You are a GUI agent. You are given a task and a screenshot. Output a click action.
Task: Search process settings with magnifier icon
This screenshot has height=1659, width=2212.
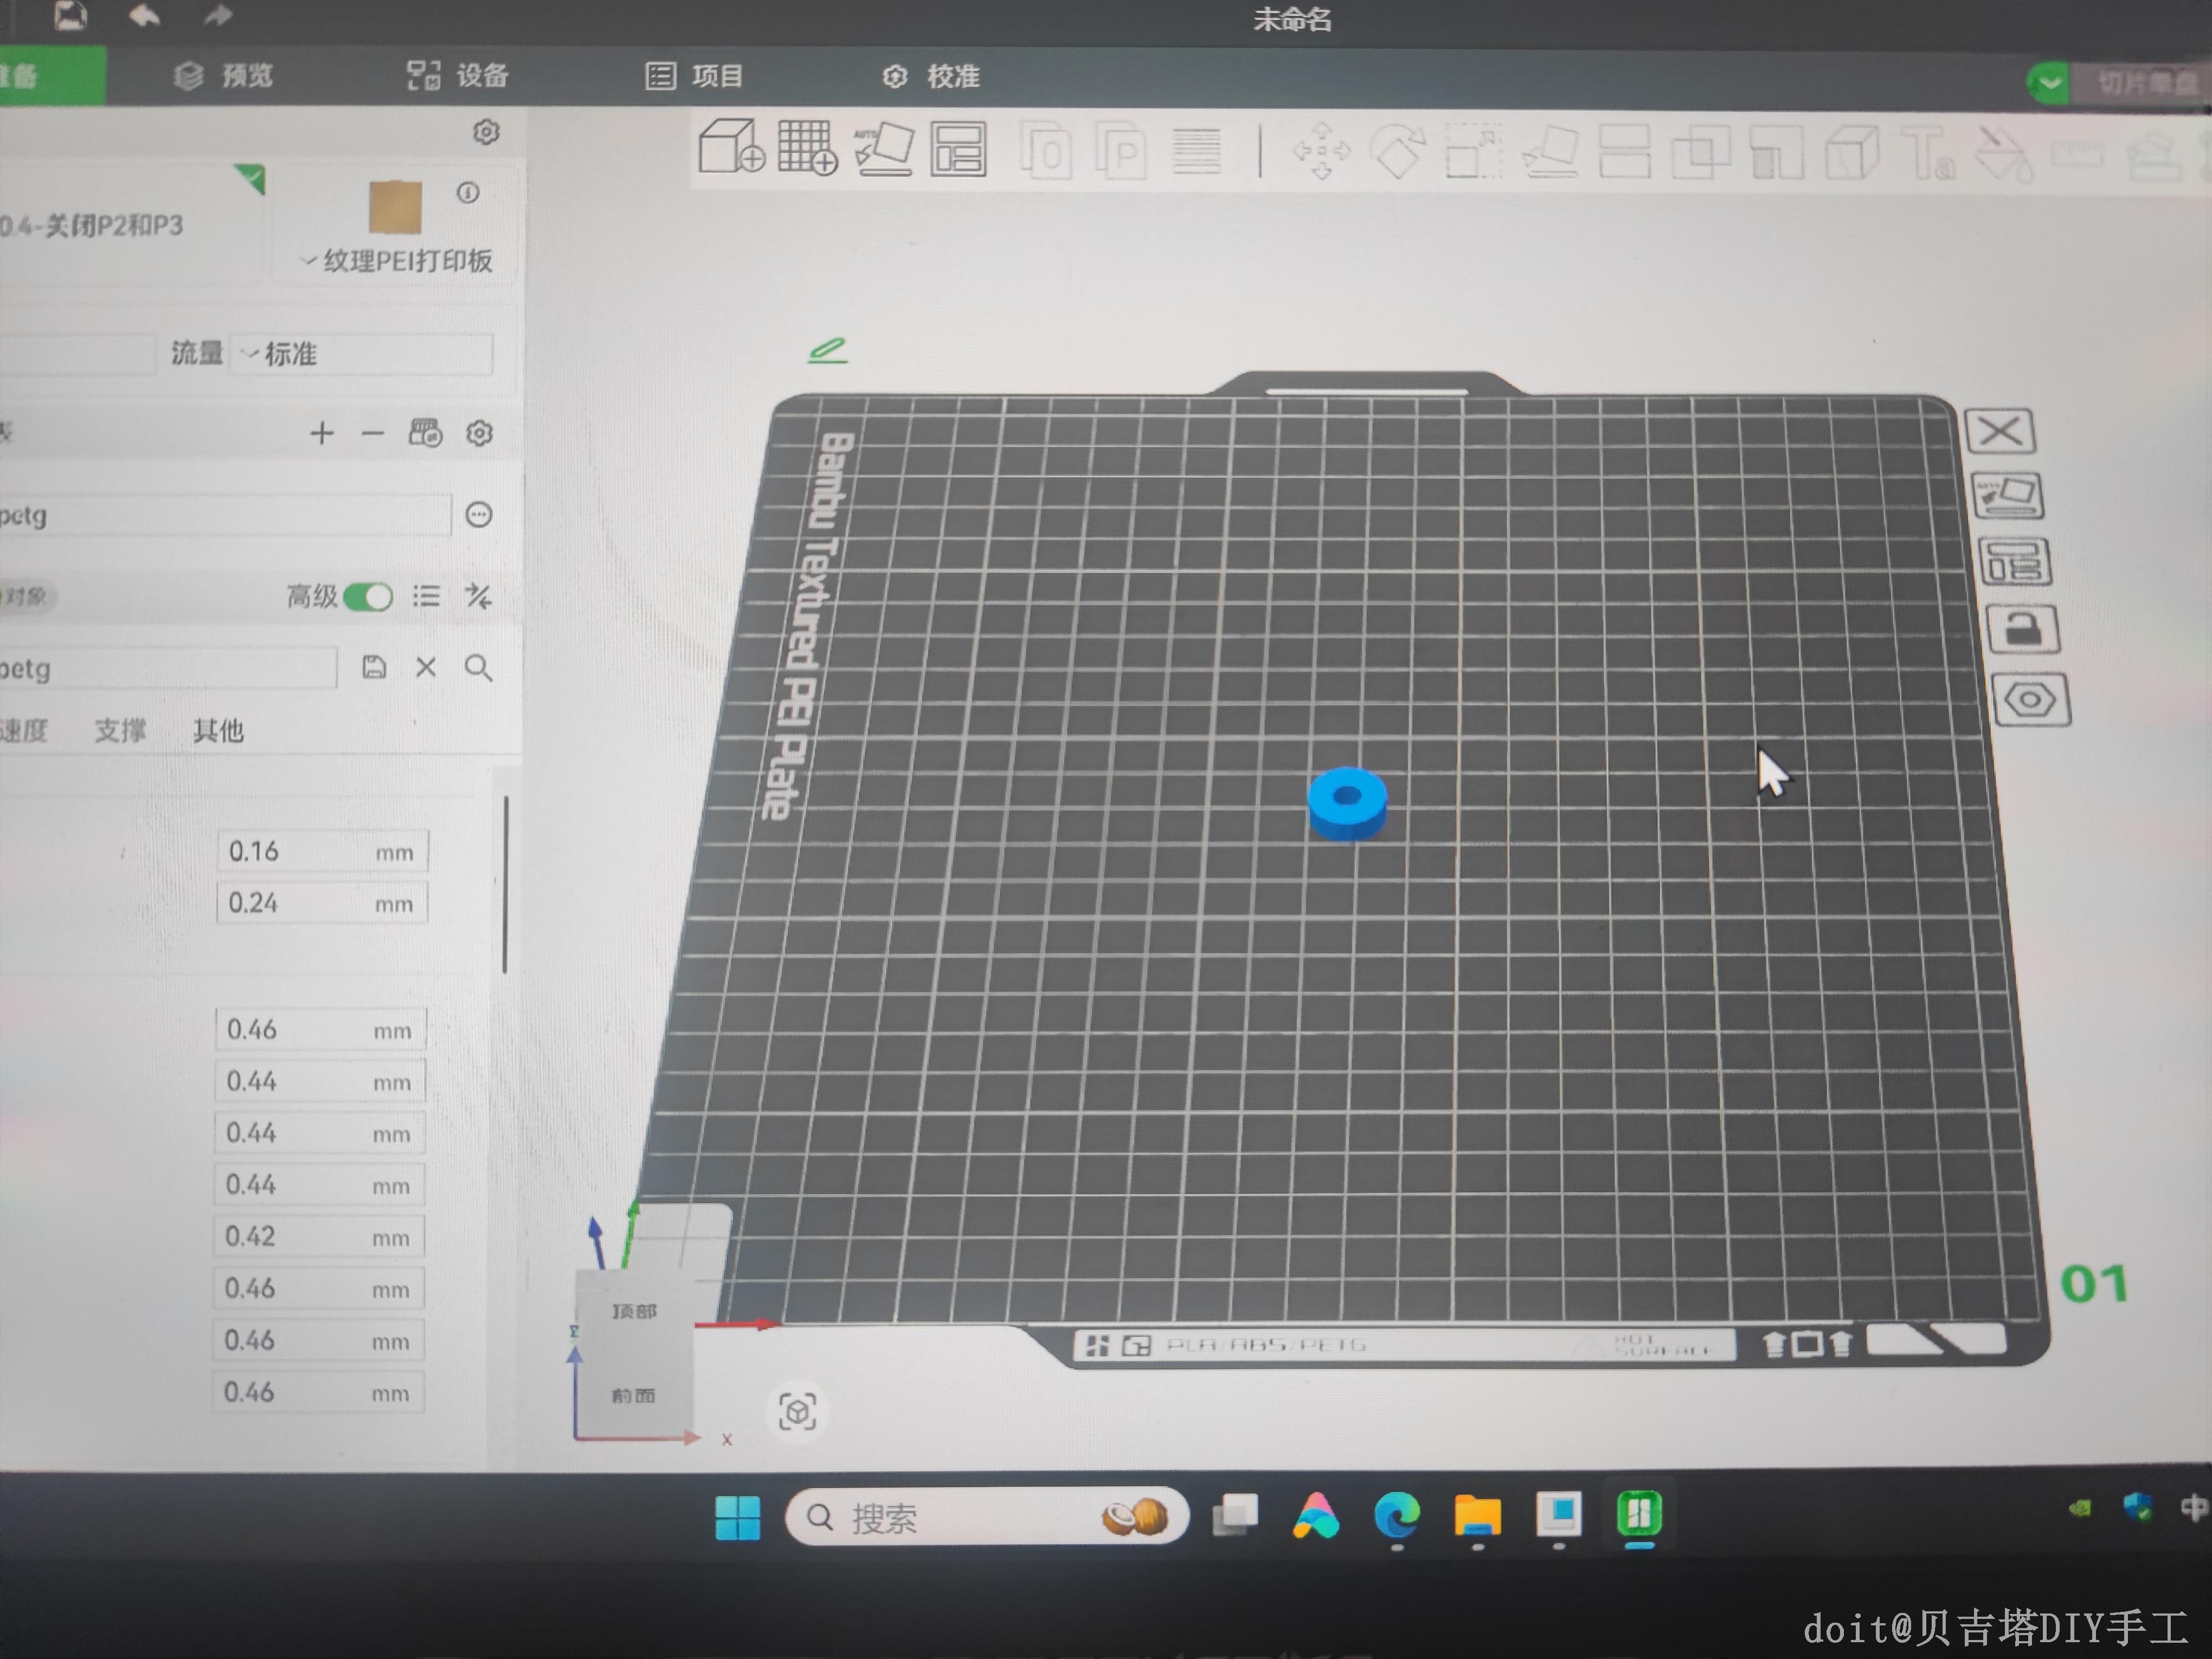(478, 667)
